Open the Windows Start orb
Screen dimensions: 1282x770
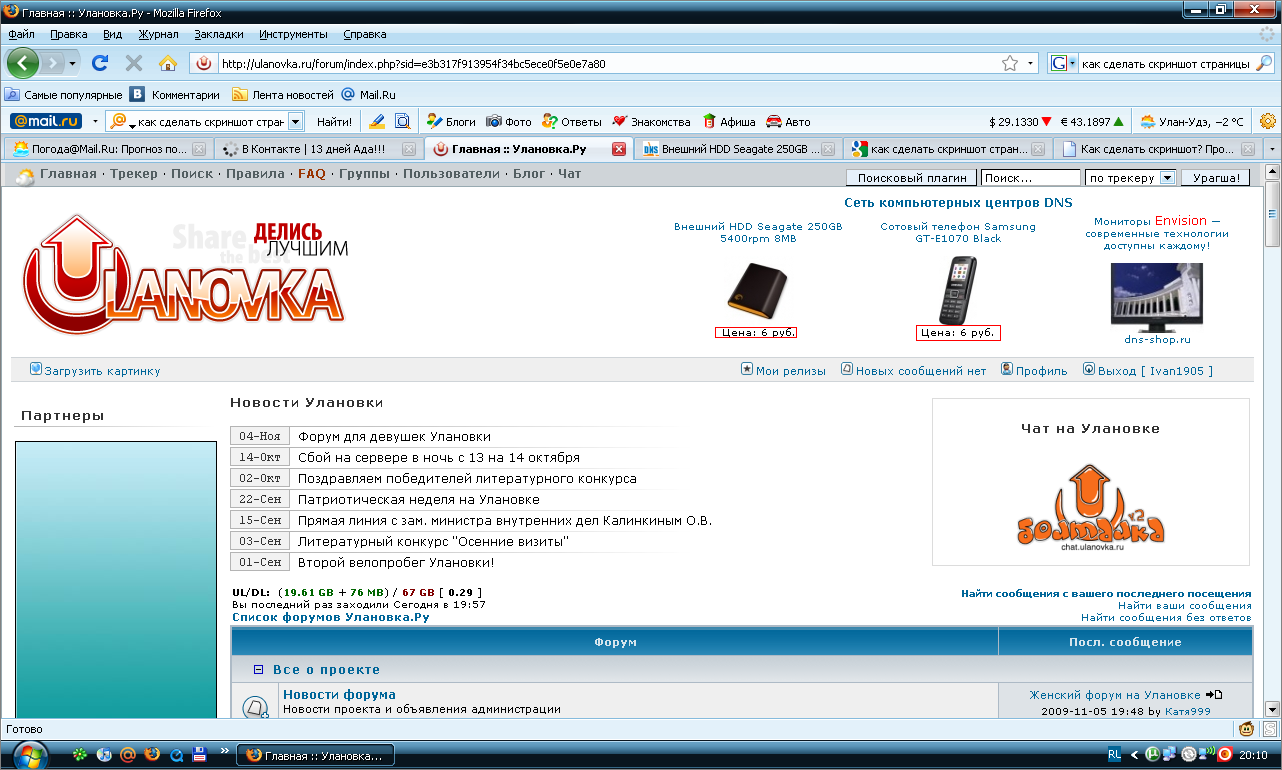tap(27, 754)
